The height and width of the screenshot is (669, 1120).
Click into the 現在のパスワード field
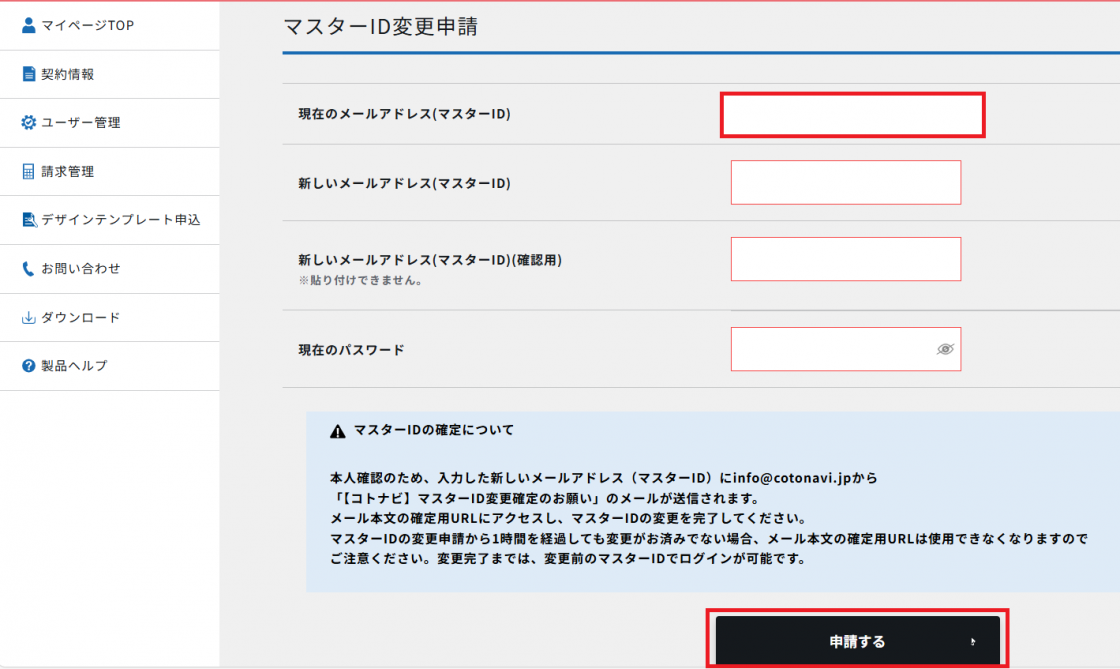coord(830,349)
